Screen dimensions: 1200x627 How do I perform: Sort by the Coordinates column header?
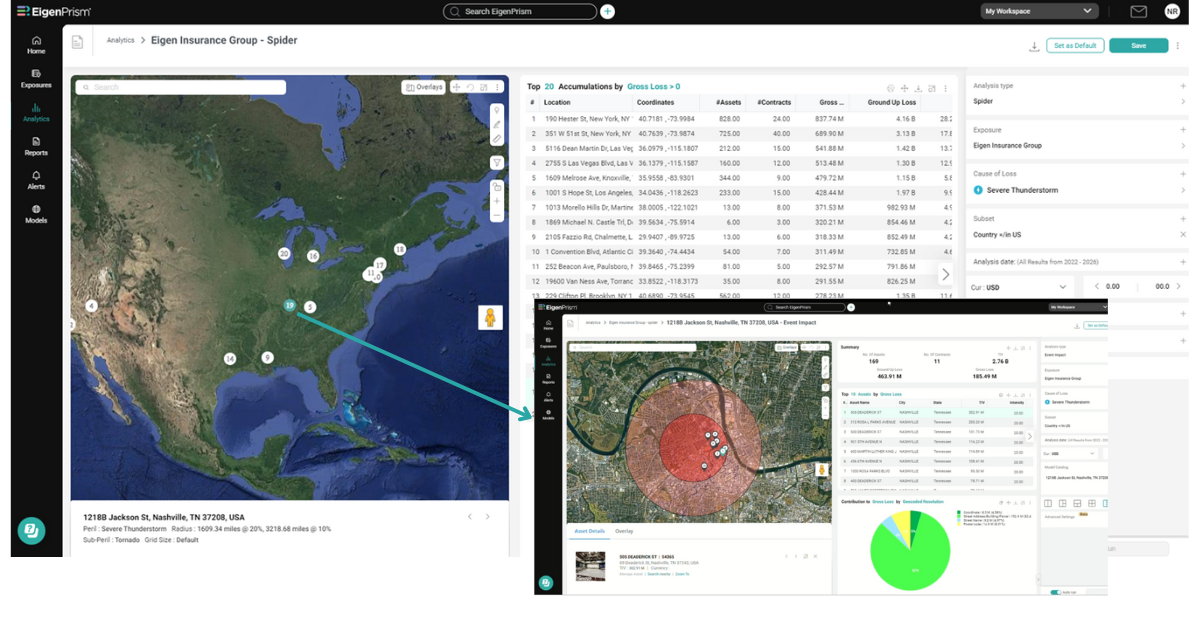click(656, 102)
